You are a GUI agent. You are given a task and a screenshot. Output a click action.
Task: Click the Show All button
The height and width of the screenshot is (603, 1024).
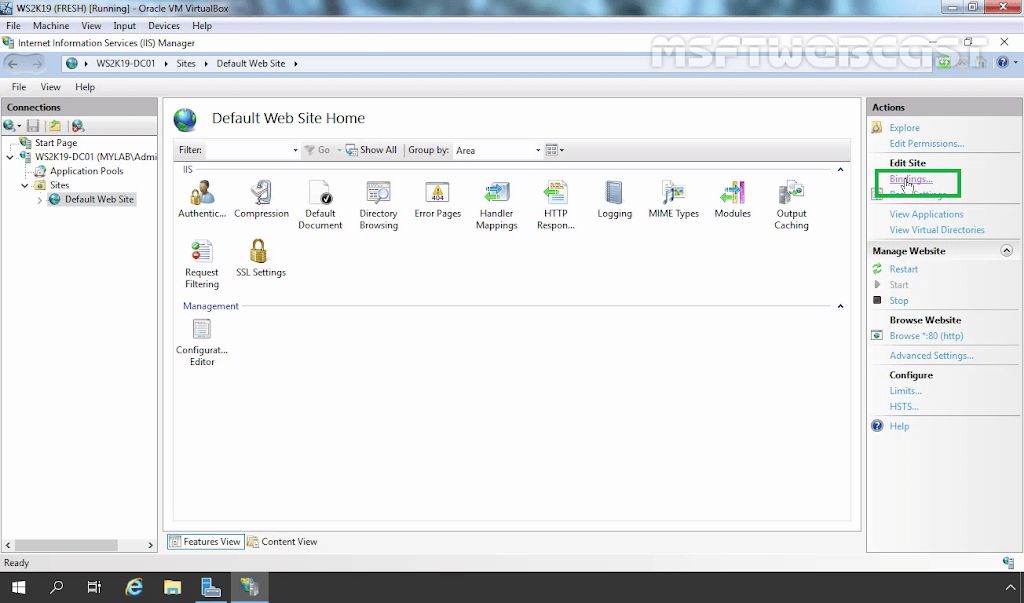tap(371, 150)
